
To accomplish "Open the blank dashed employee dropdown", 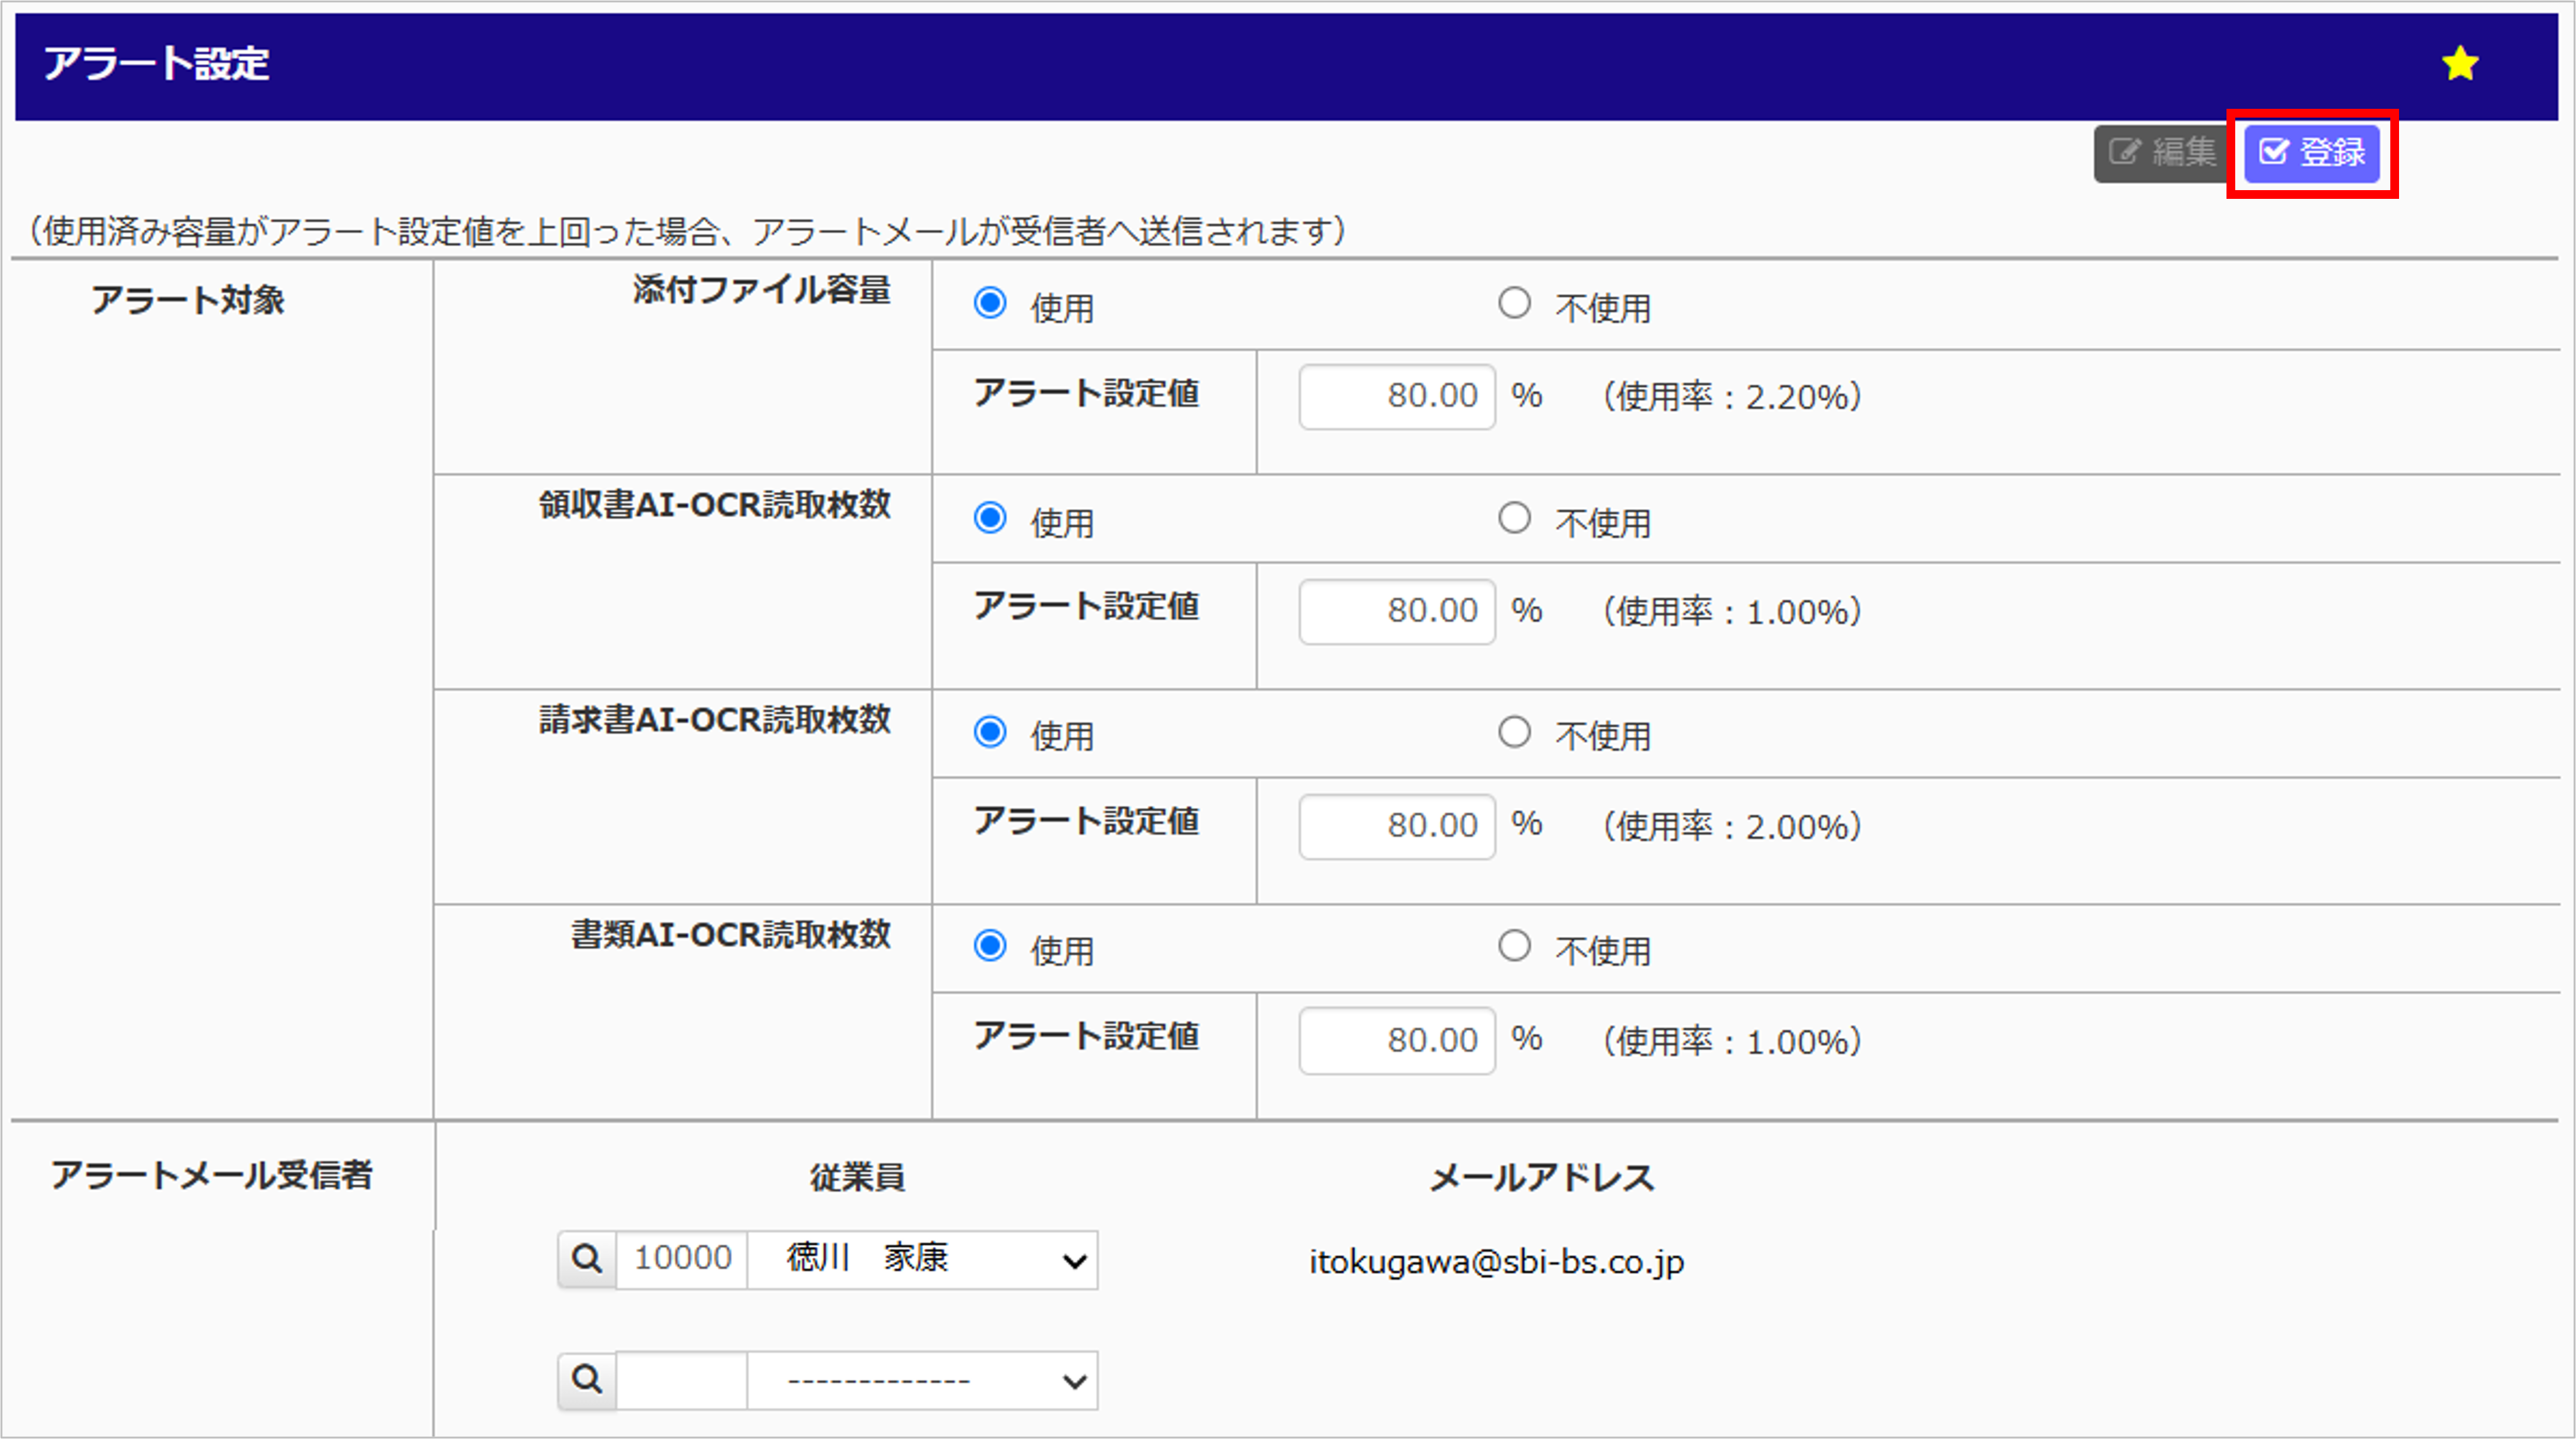I will pos(923,1380).
